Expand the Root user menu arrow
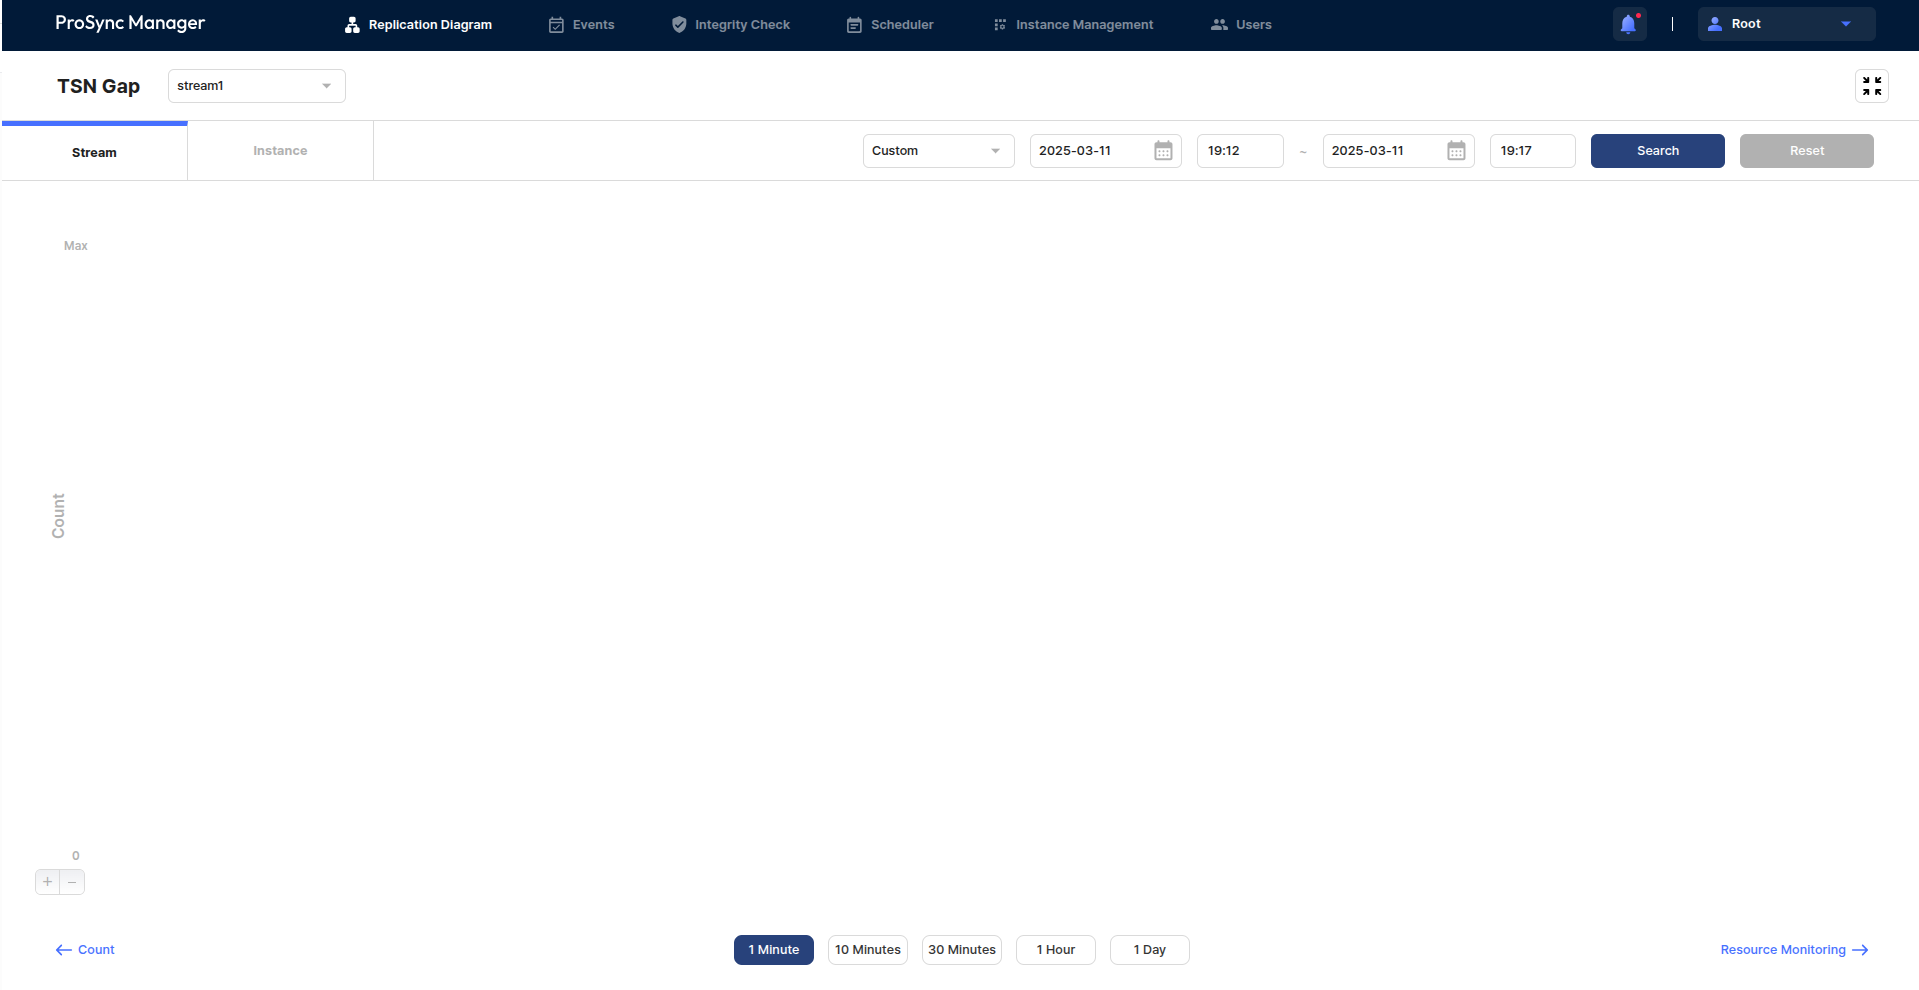This screenshot has height=990, width=1919. coord(1845,24)
